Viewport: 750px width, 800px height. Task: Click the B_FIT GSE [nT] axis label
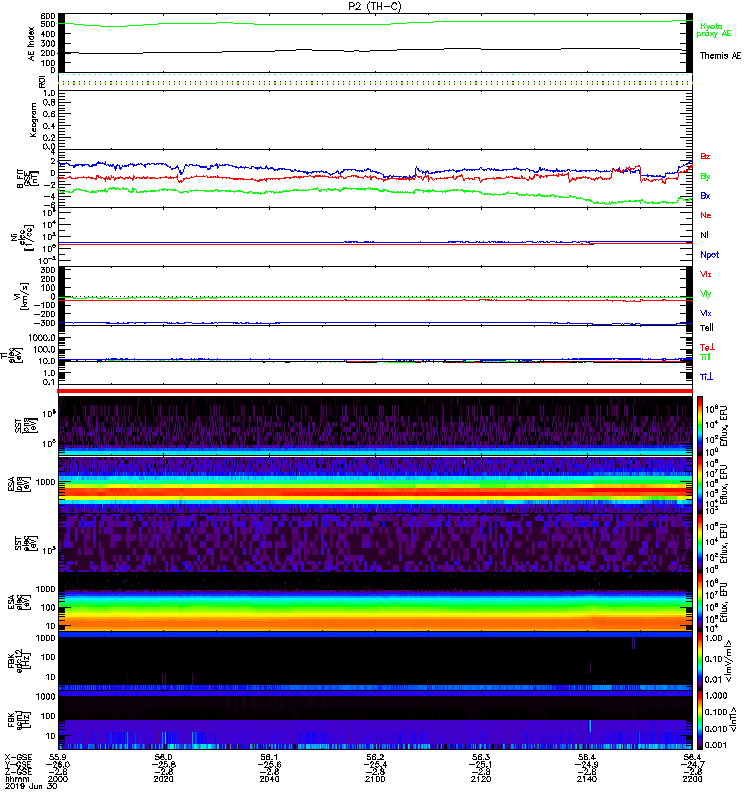point(28,179)
